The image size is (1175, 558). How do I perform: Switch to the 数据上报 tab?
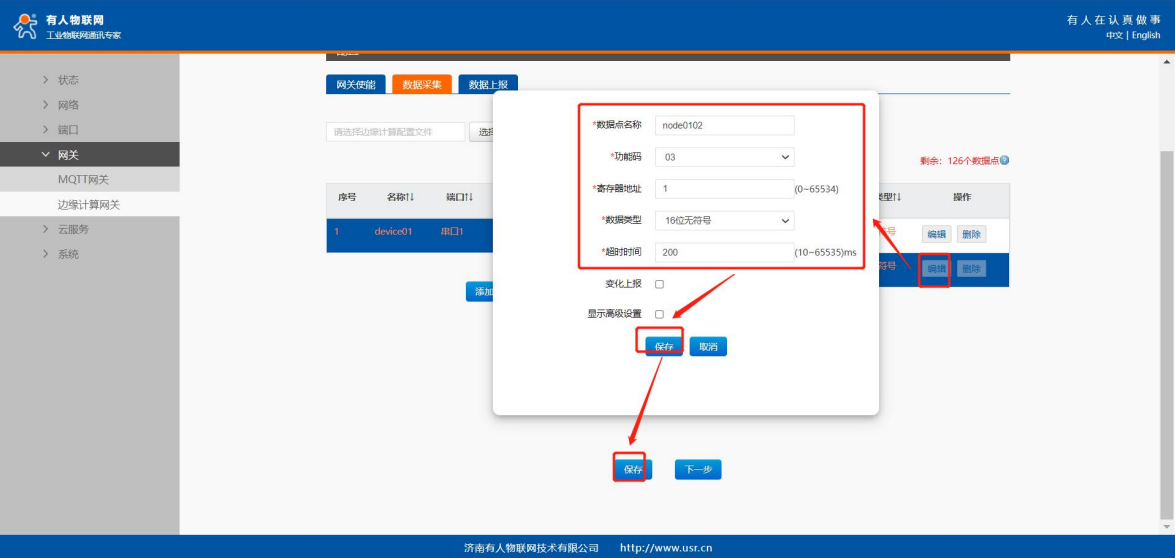(488, 85)
